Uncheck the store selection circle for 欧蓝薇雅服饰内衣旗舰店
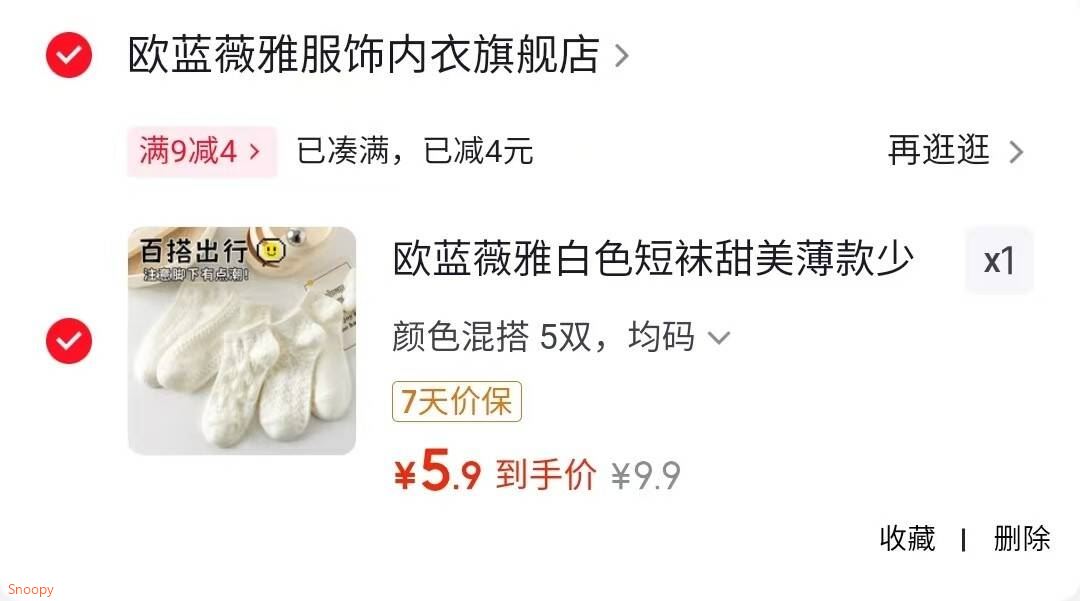This screenshot has height=601, width=1080. point(69,55)
